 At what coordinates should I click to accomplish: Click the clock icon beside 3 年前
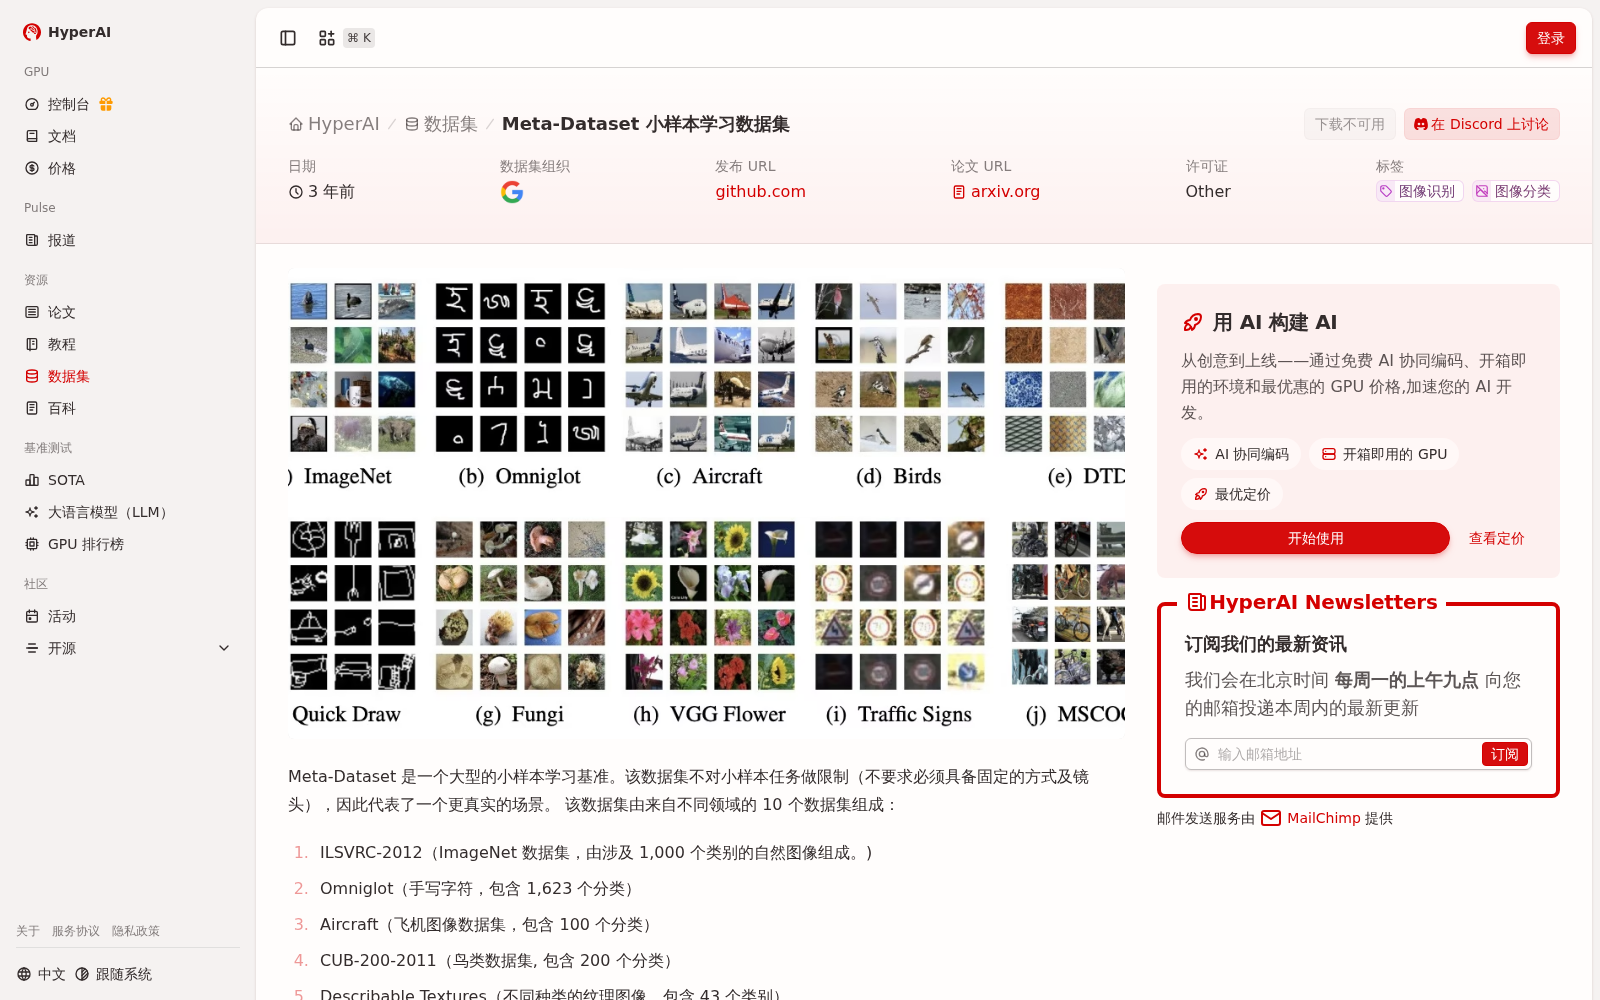(x=296, y=192)
